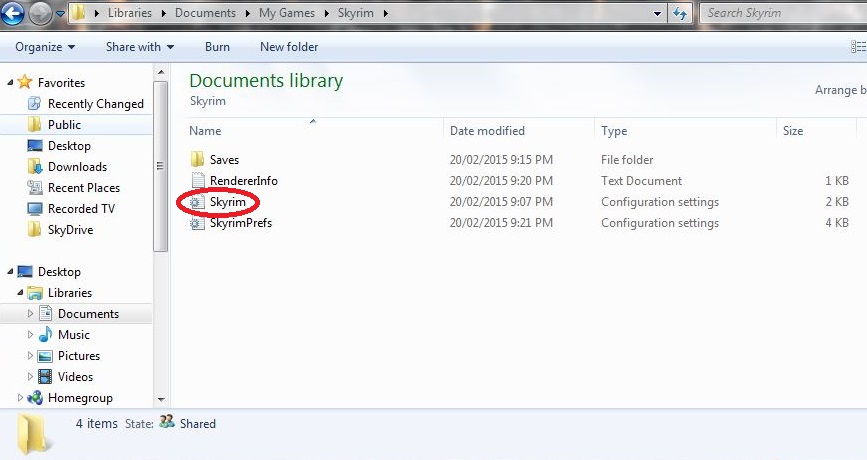Image resolution: width=867 pixels, height=460 pixels.
Task: Click the Homegroup icon
Action: (x=35, y=397)
